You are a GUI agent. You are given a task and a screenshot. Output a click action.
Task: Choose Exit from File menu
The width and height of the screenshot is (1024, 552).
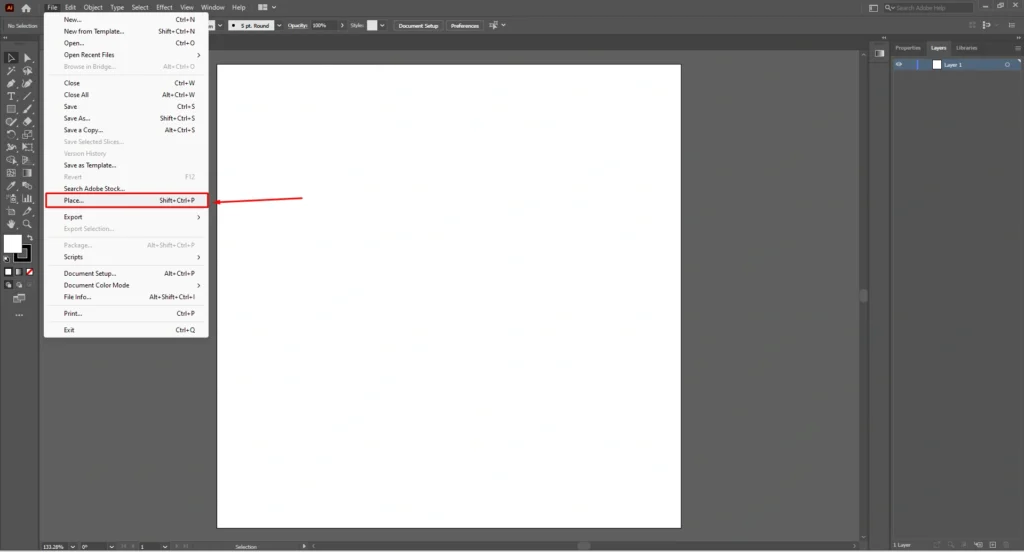click(x=126, y=330)
